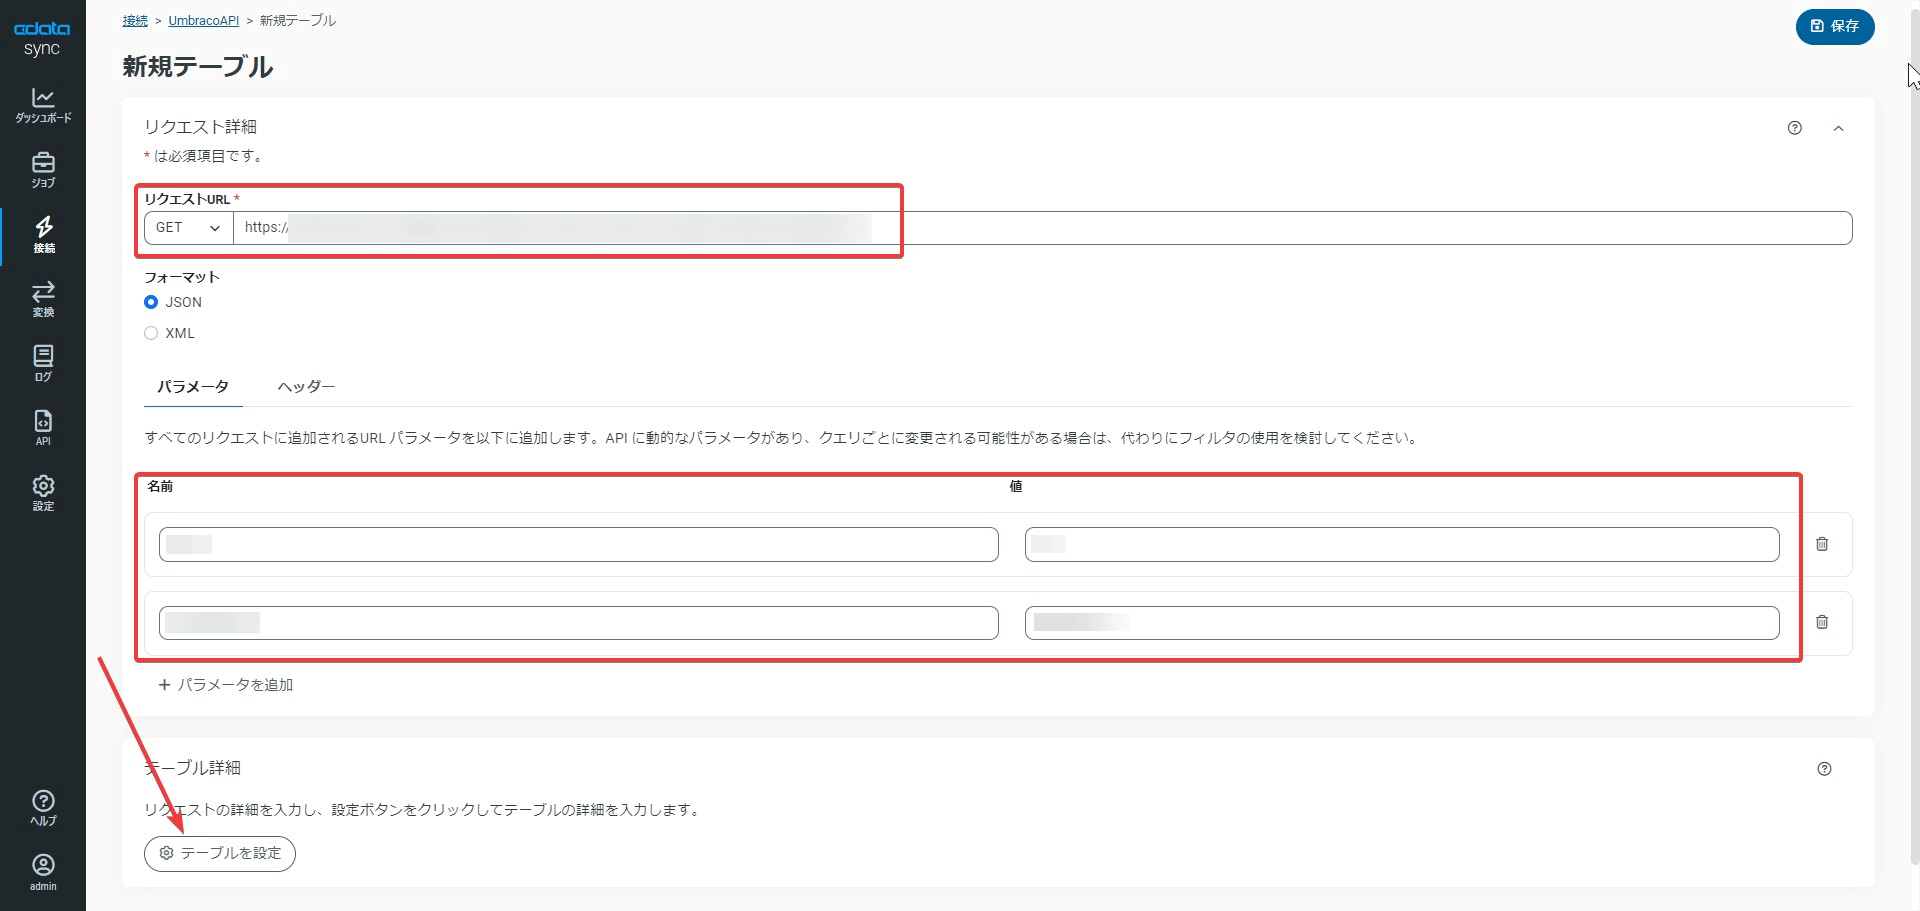Click the first parameter 名前 field

(579, 544)
